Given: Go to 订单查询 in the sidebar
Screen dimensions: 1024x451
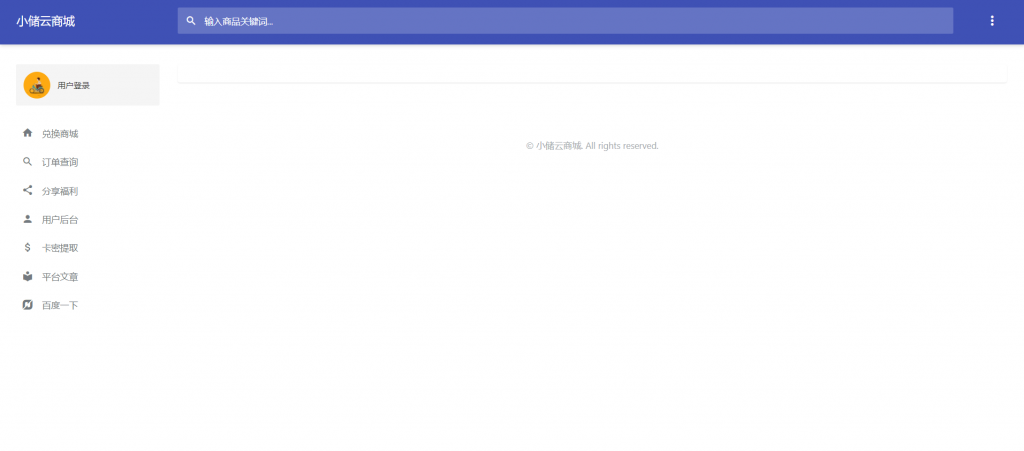Looking at the screenshot, I should click(x=60, y=162).
